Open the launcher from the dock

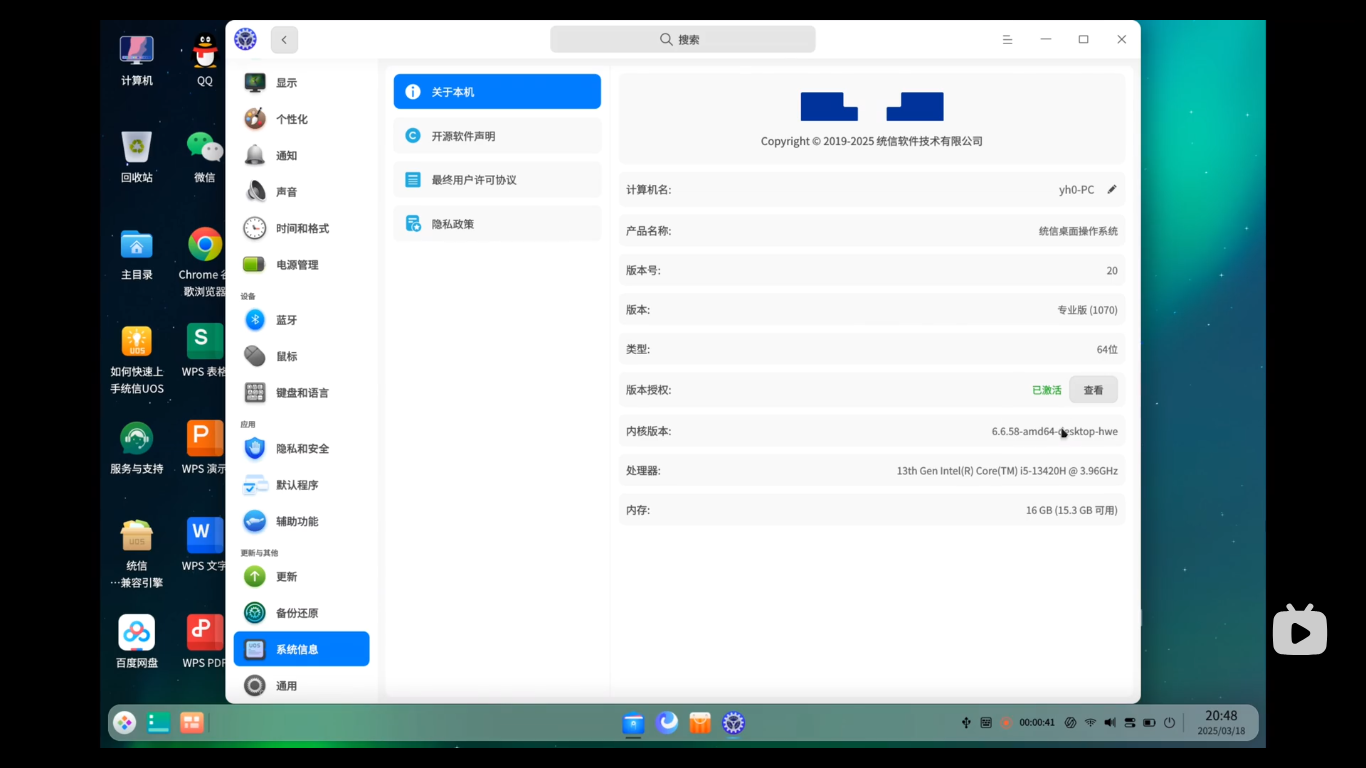[124, 722]
